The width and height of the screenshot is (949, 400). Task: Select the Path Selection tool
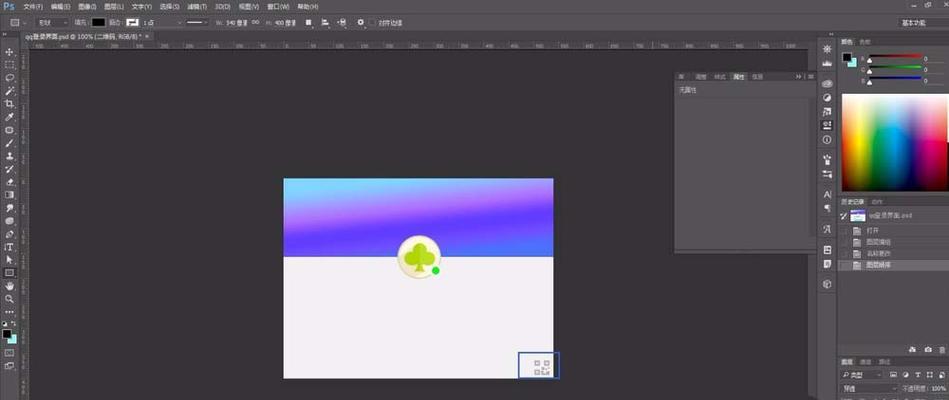point(9,260)
